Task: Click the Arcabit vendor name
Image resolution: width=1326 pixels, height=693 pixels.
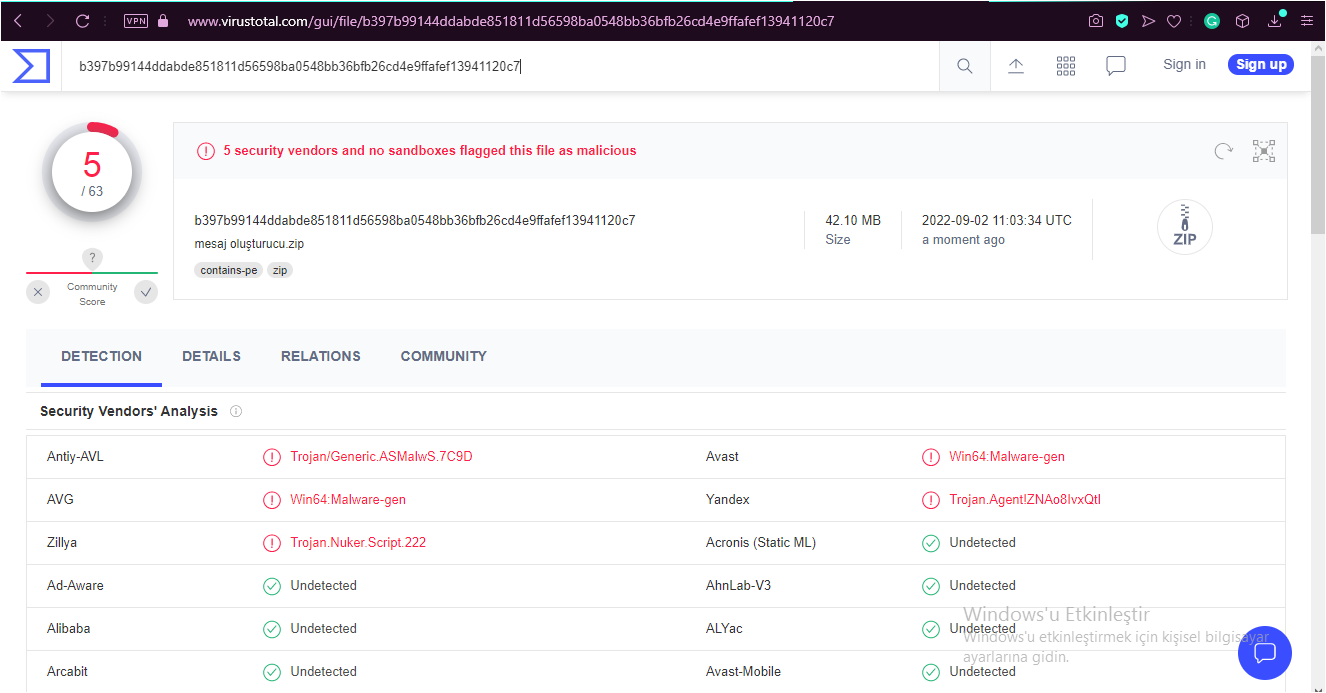Action: point(67,672)
